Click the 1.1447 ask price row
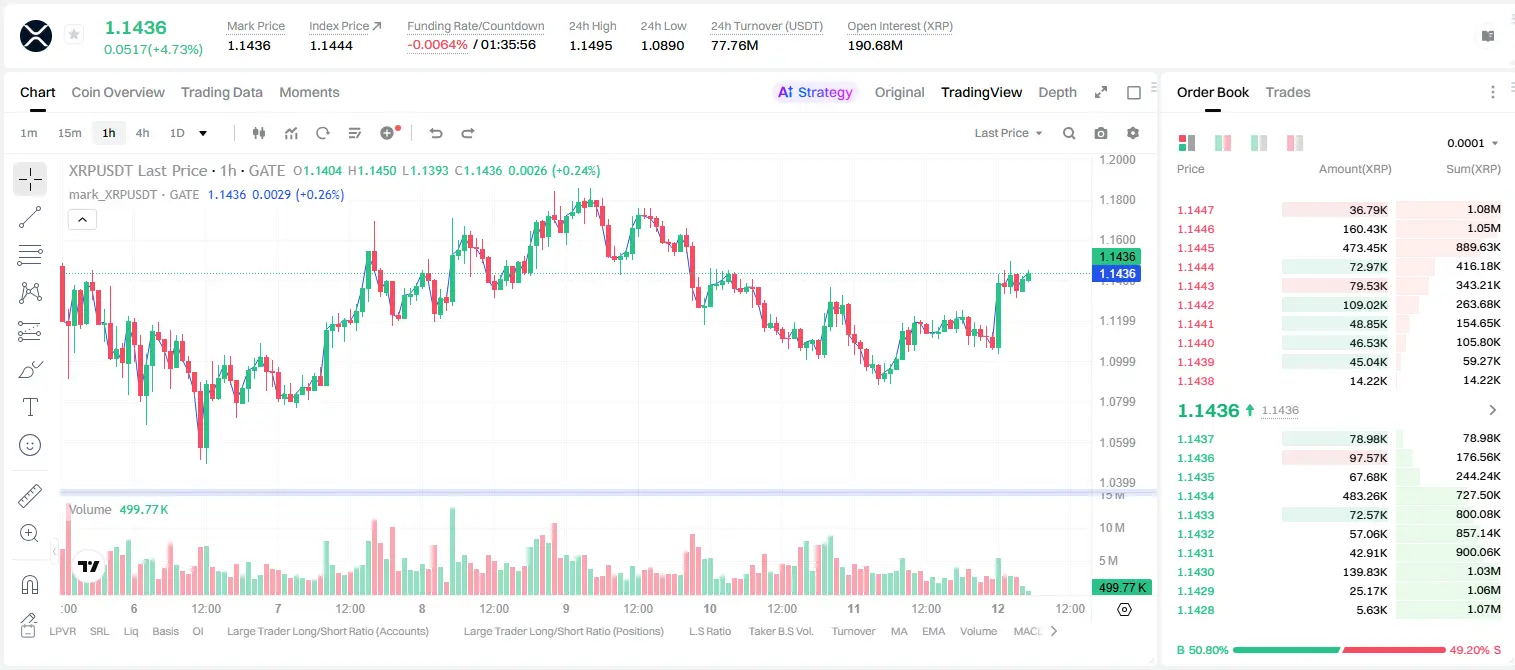The width and height of the screenshot is (1515, 670). pos(1338,210)
